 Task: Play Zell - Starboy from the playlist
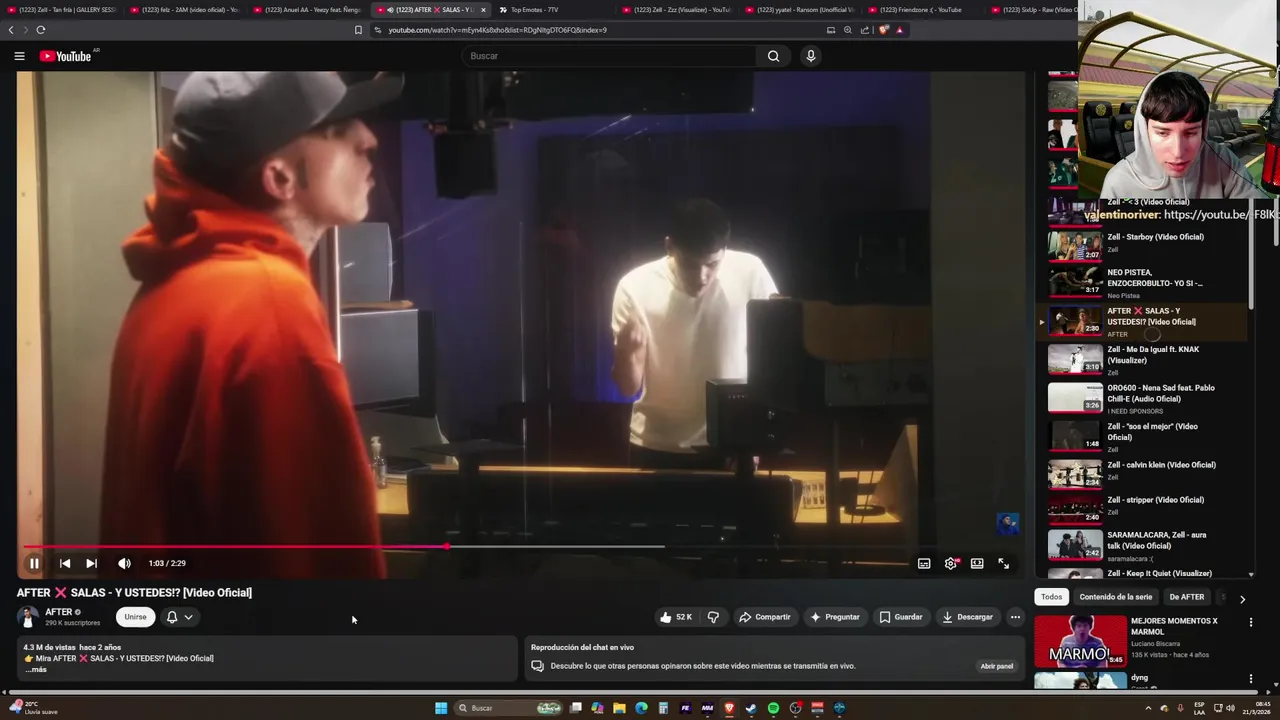click(x=1141, y=244)
